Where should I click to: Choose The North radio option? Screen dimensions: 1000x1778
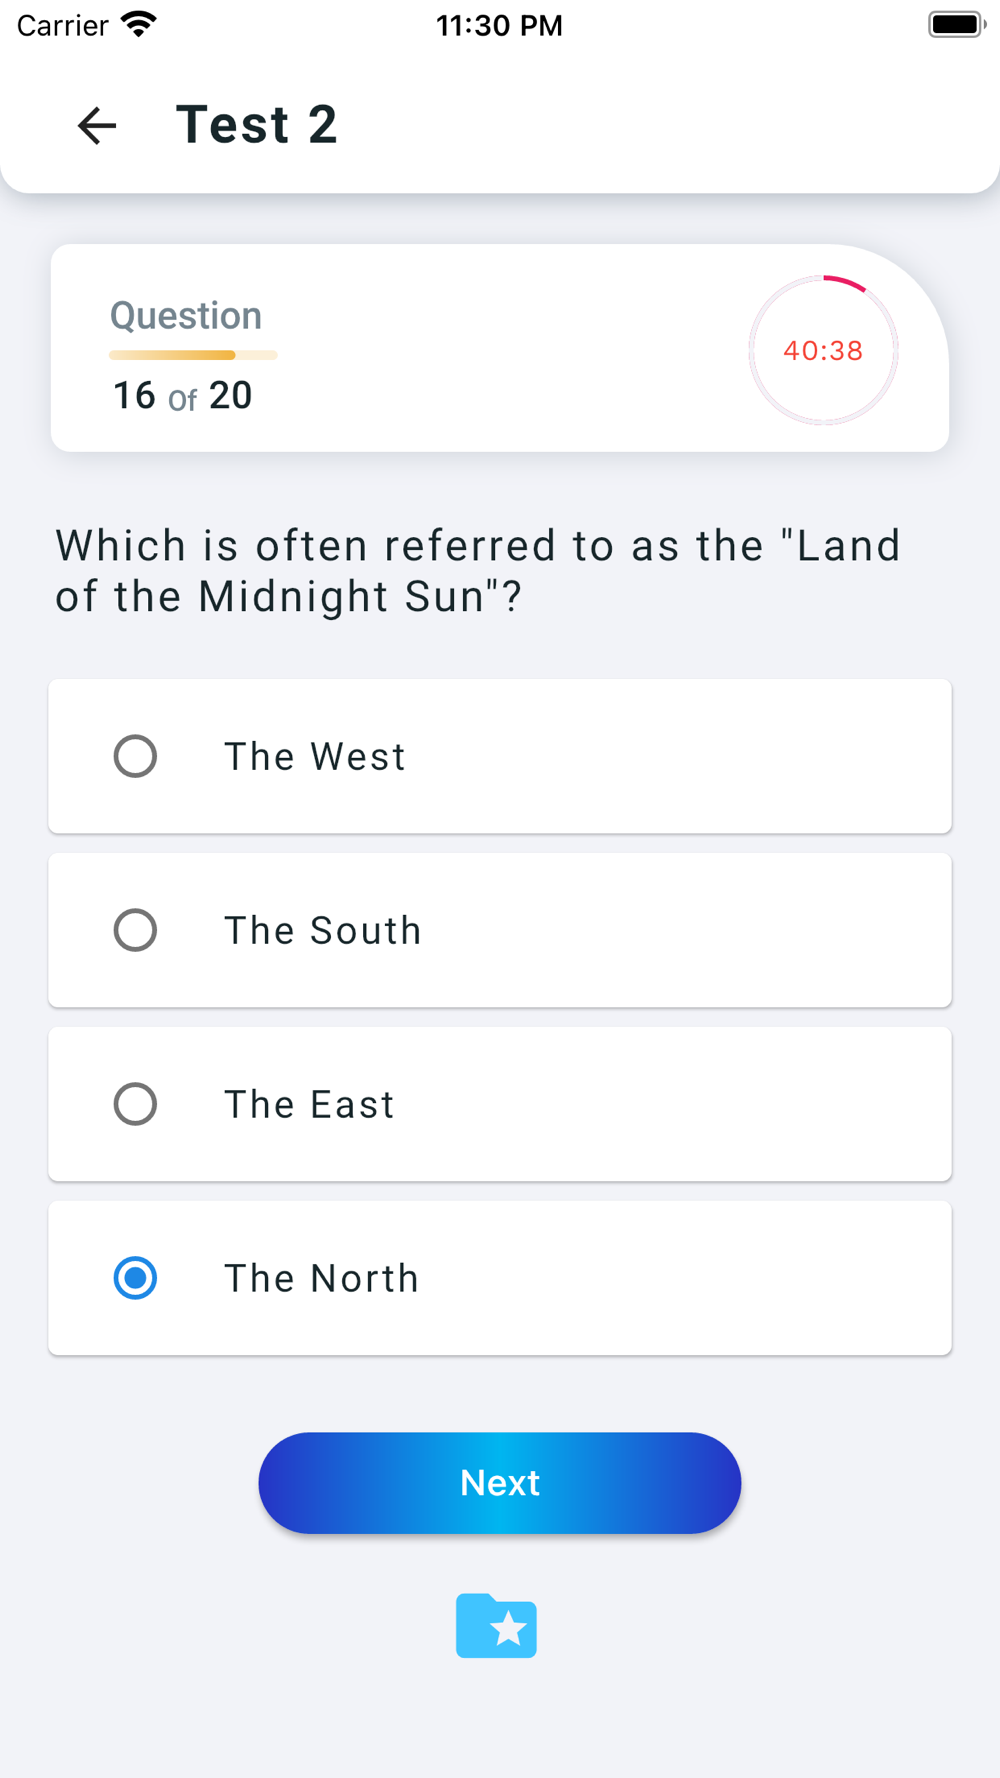click(135, 1278)
